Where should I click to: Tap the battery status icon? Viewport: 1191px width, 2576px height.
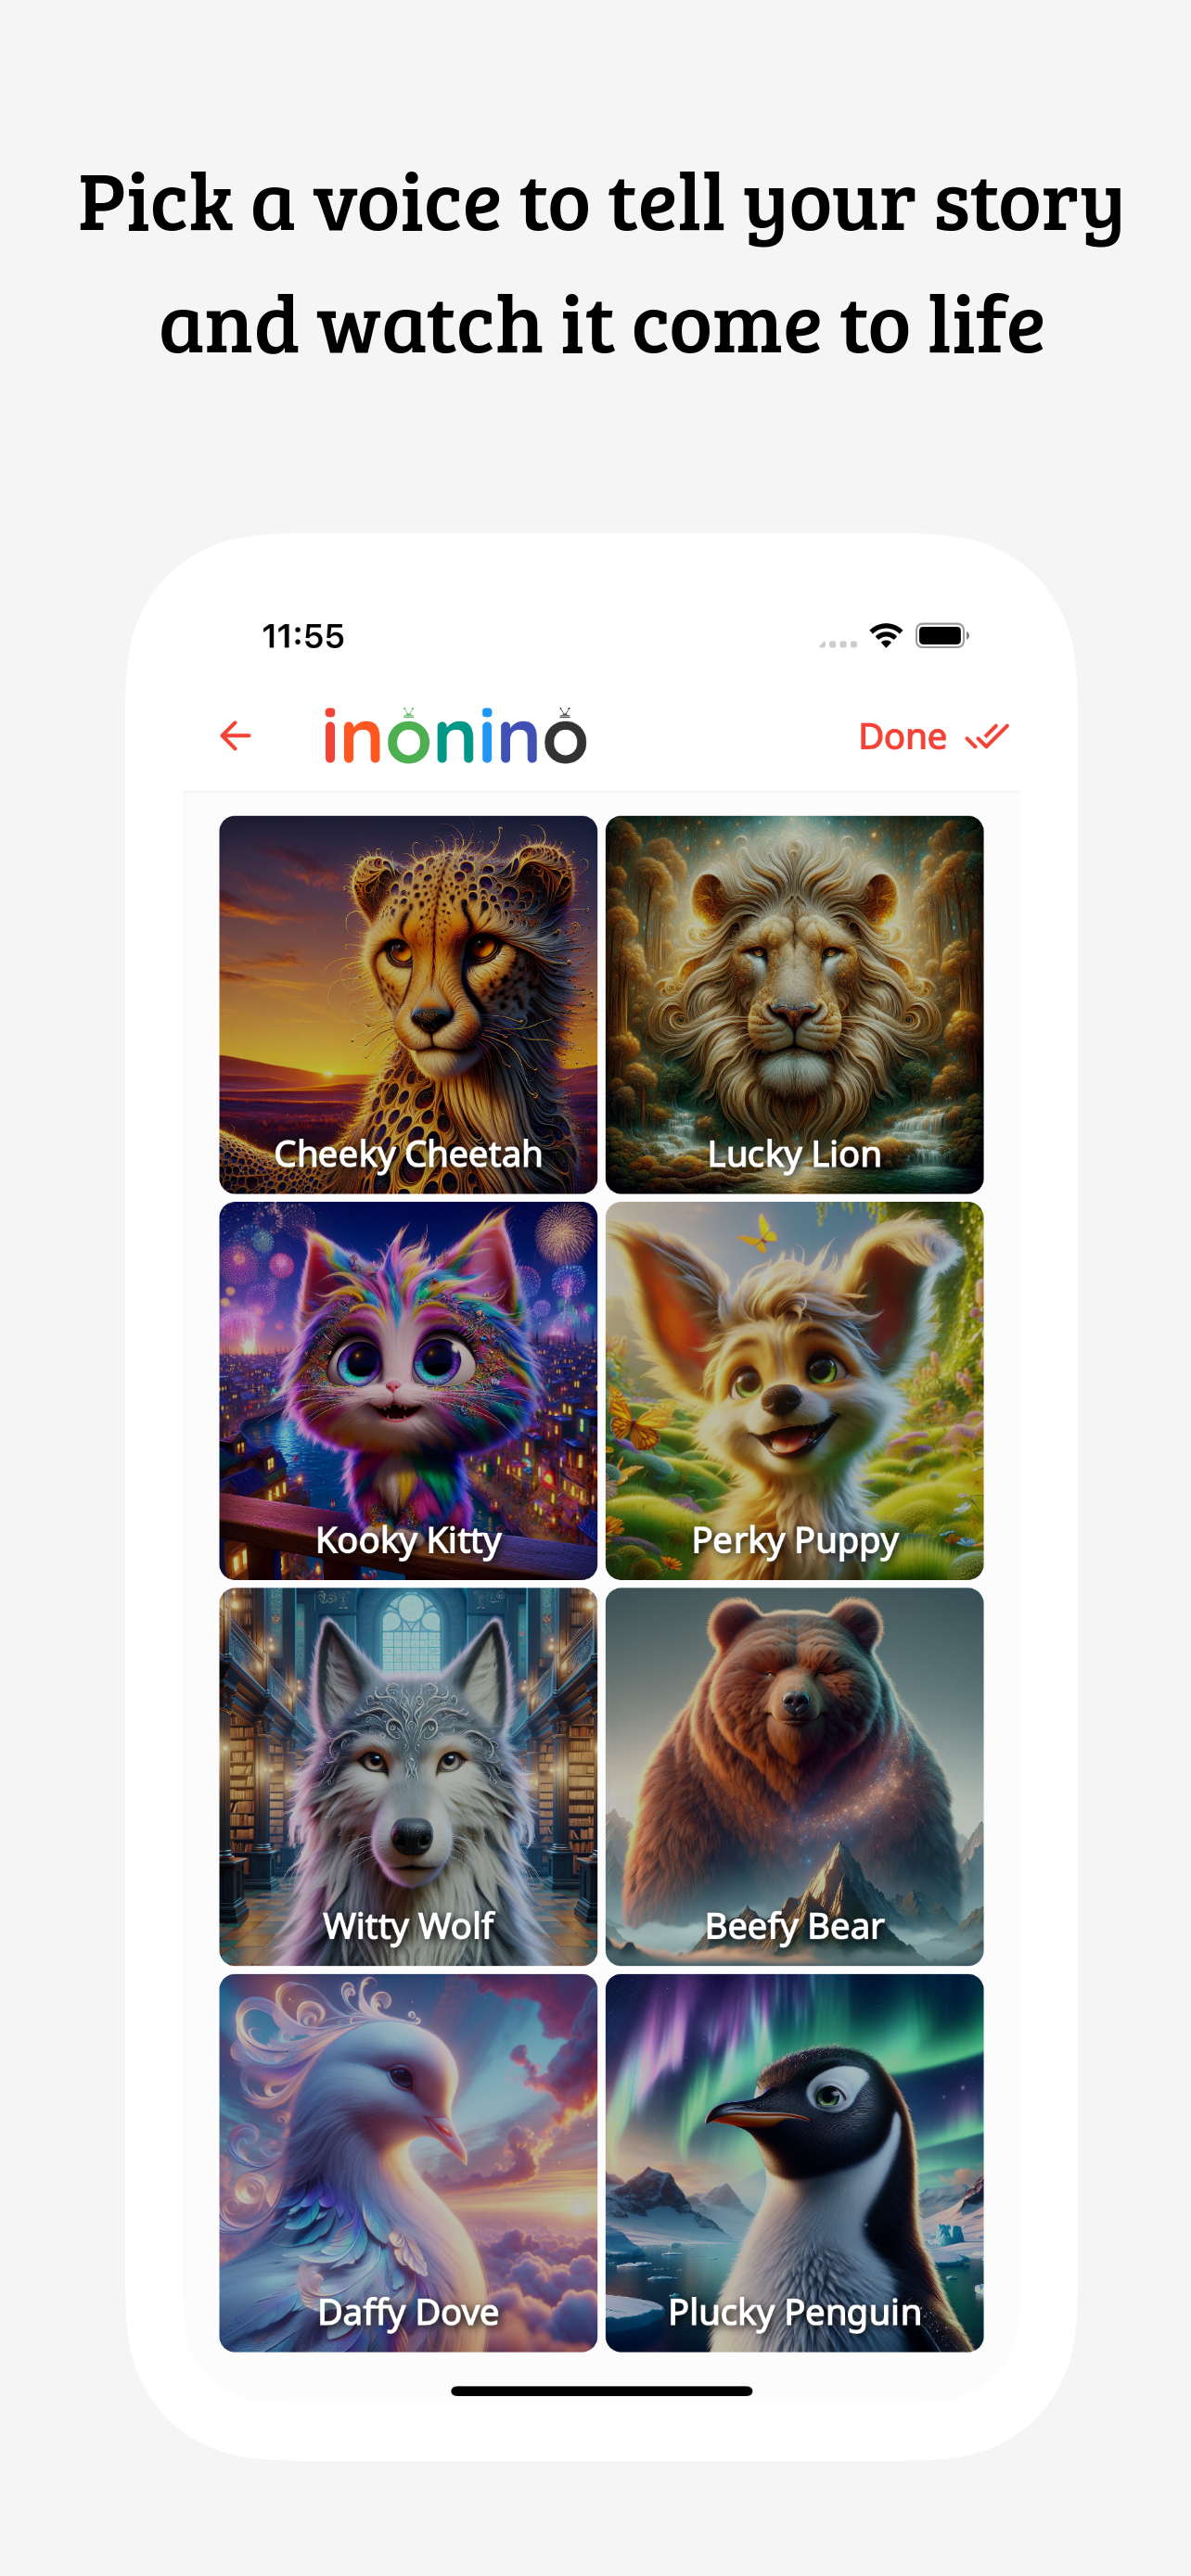(x=942, y=635)
